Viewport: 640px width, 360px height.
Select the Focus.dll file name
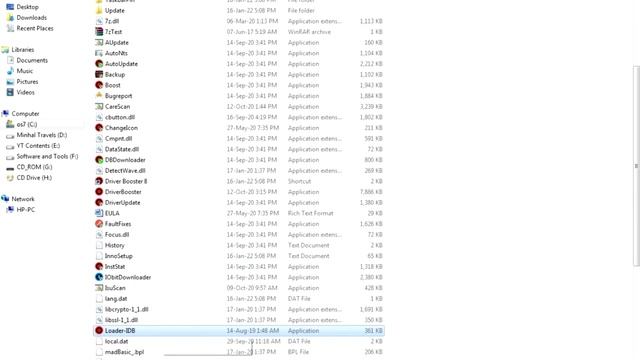(117, 234)
